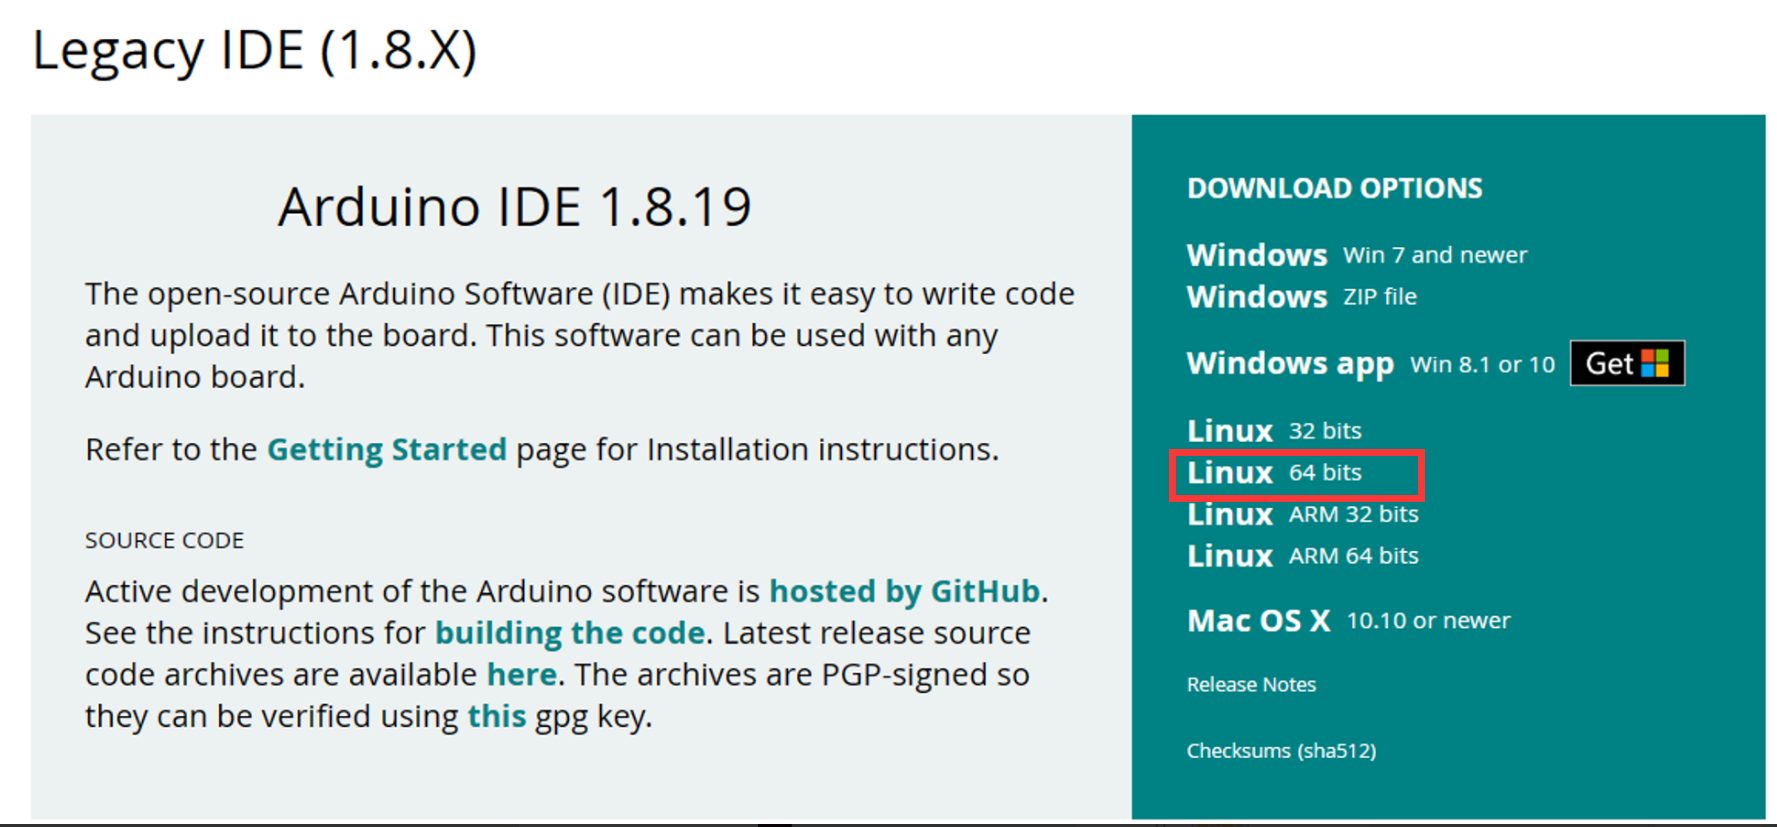1777x827 pixels.
Task: Download Linux 64 bits version
Action: click(x=1274, y=473)
